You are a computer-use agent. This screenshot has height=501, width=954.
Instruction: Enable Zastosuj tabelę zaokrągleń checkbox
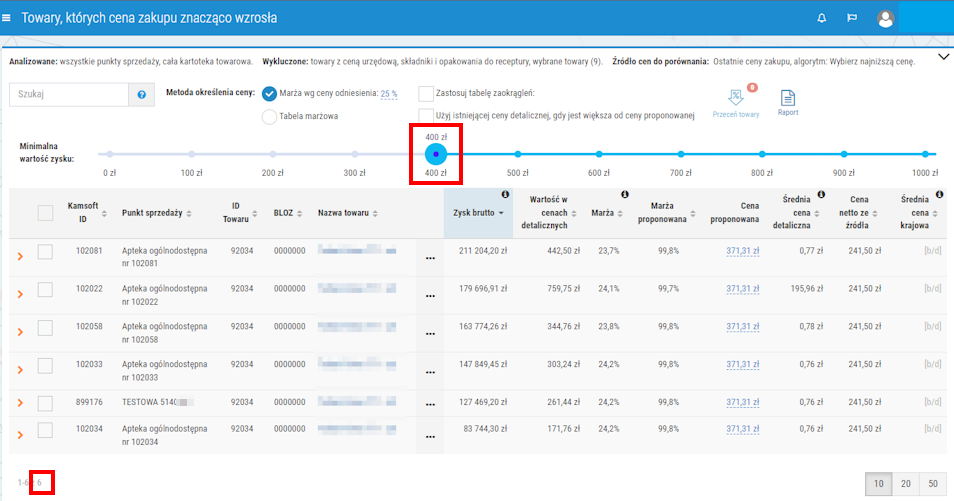(426, 93)
